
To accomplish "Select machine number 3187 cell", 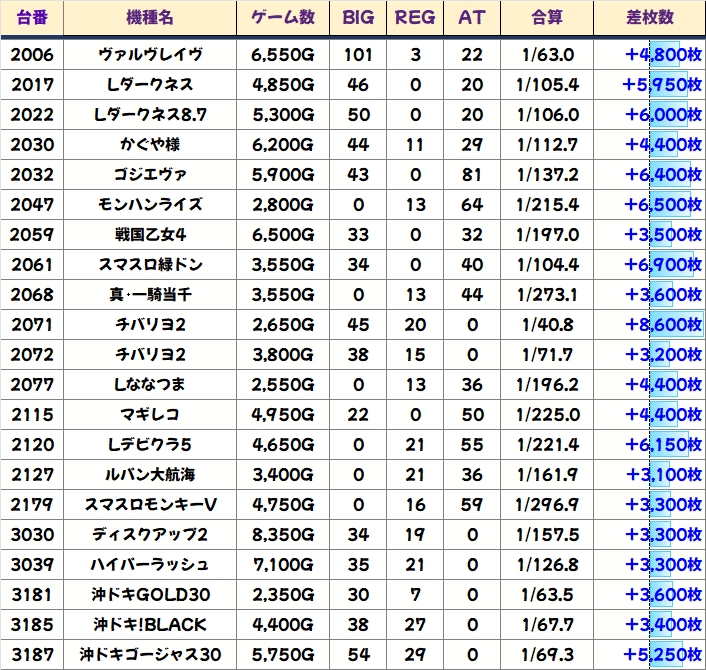I will click(32, 655).
